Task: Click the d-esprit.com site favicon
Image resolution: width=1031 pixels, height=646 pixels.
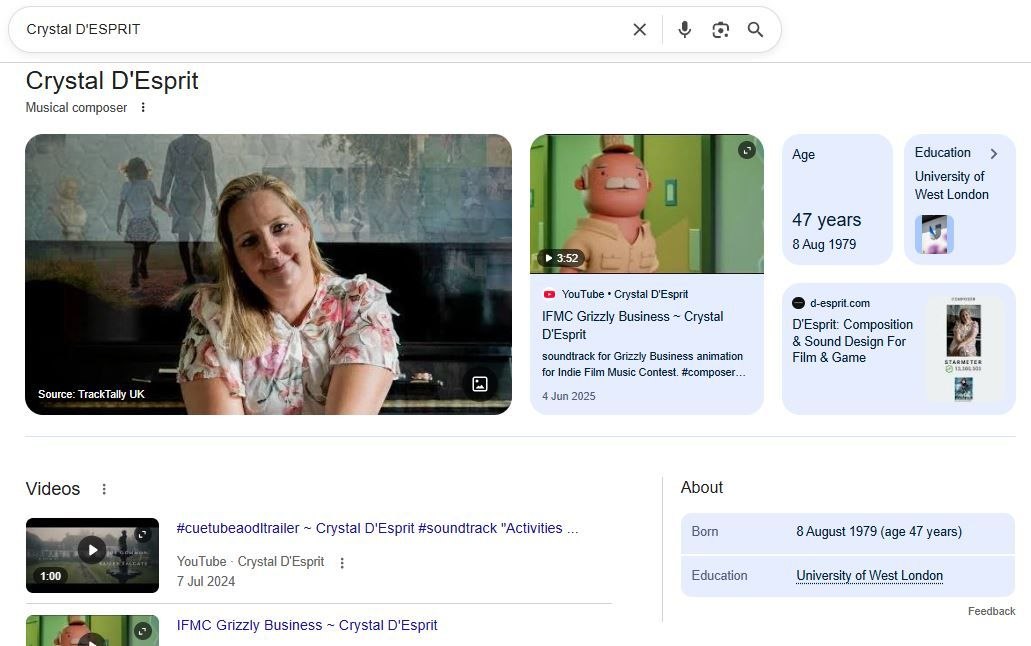Action: (x=798, y=303)
